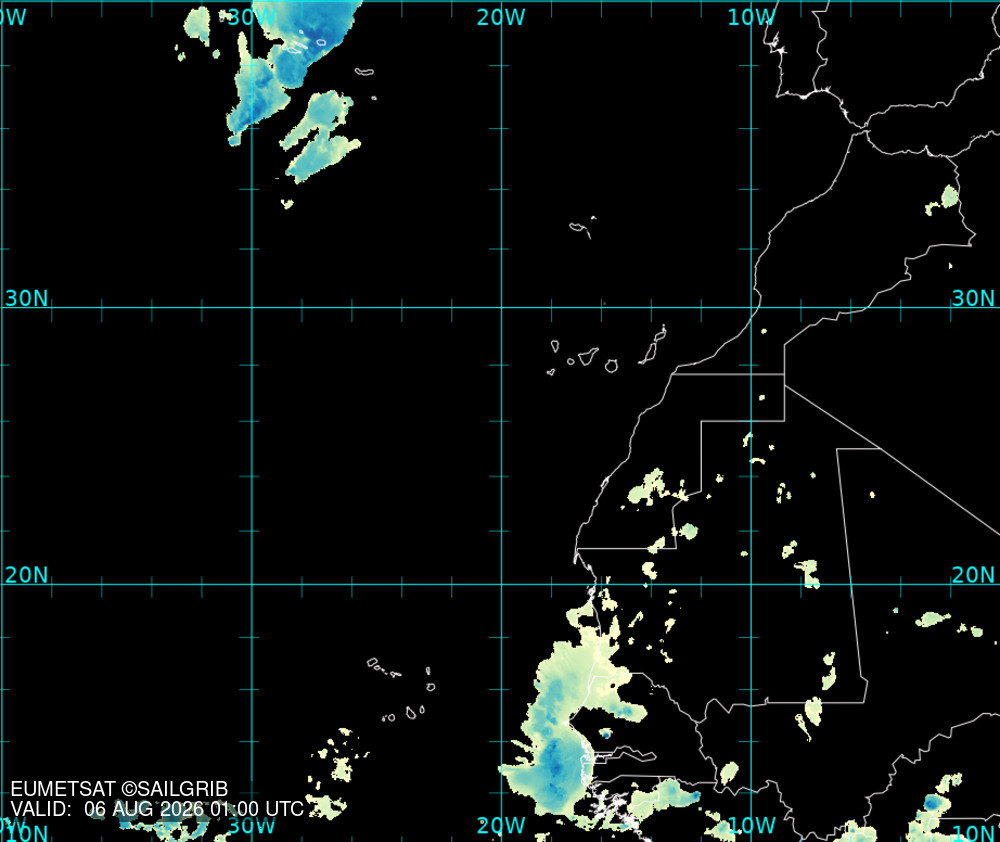
Task: Click the 30N latitude label on left edge
Action: coord(27,298)
